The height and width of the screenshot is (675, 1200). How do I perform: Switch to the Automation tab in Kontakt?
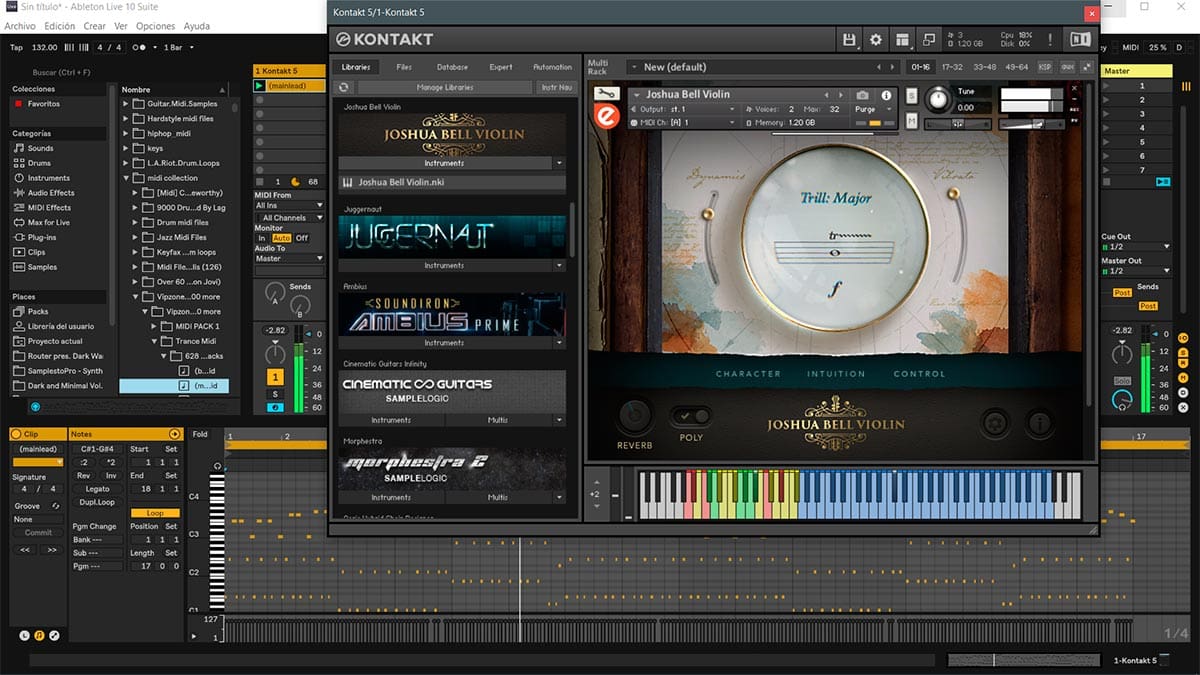(x=552, y=67)
